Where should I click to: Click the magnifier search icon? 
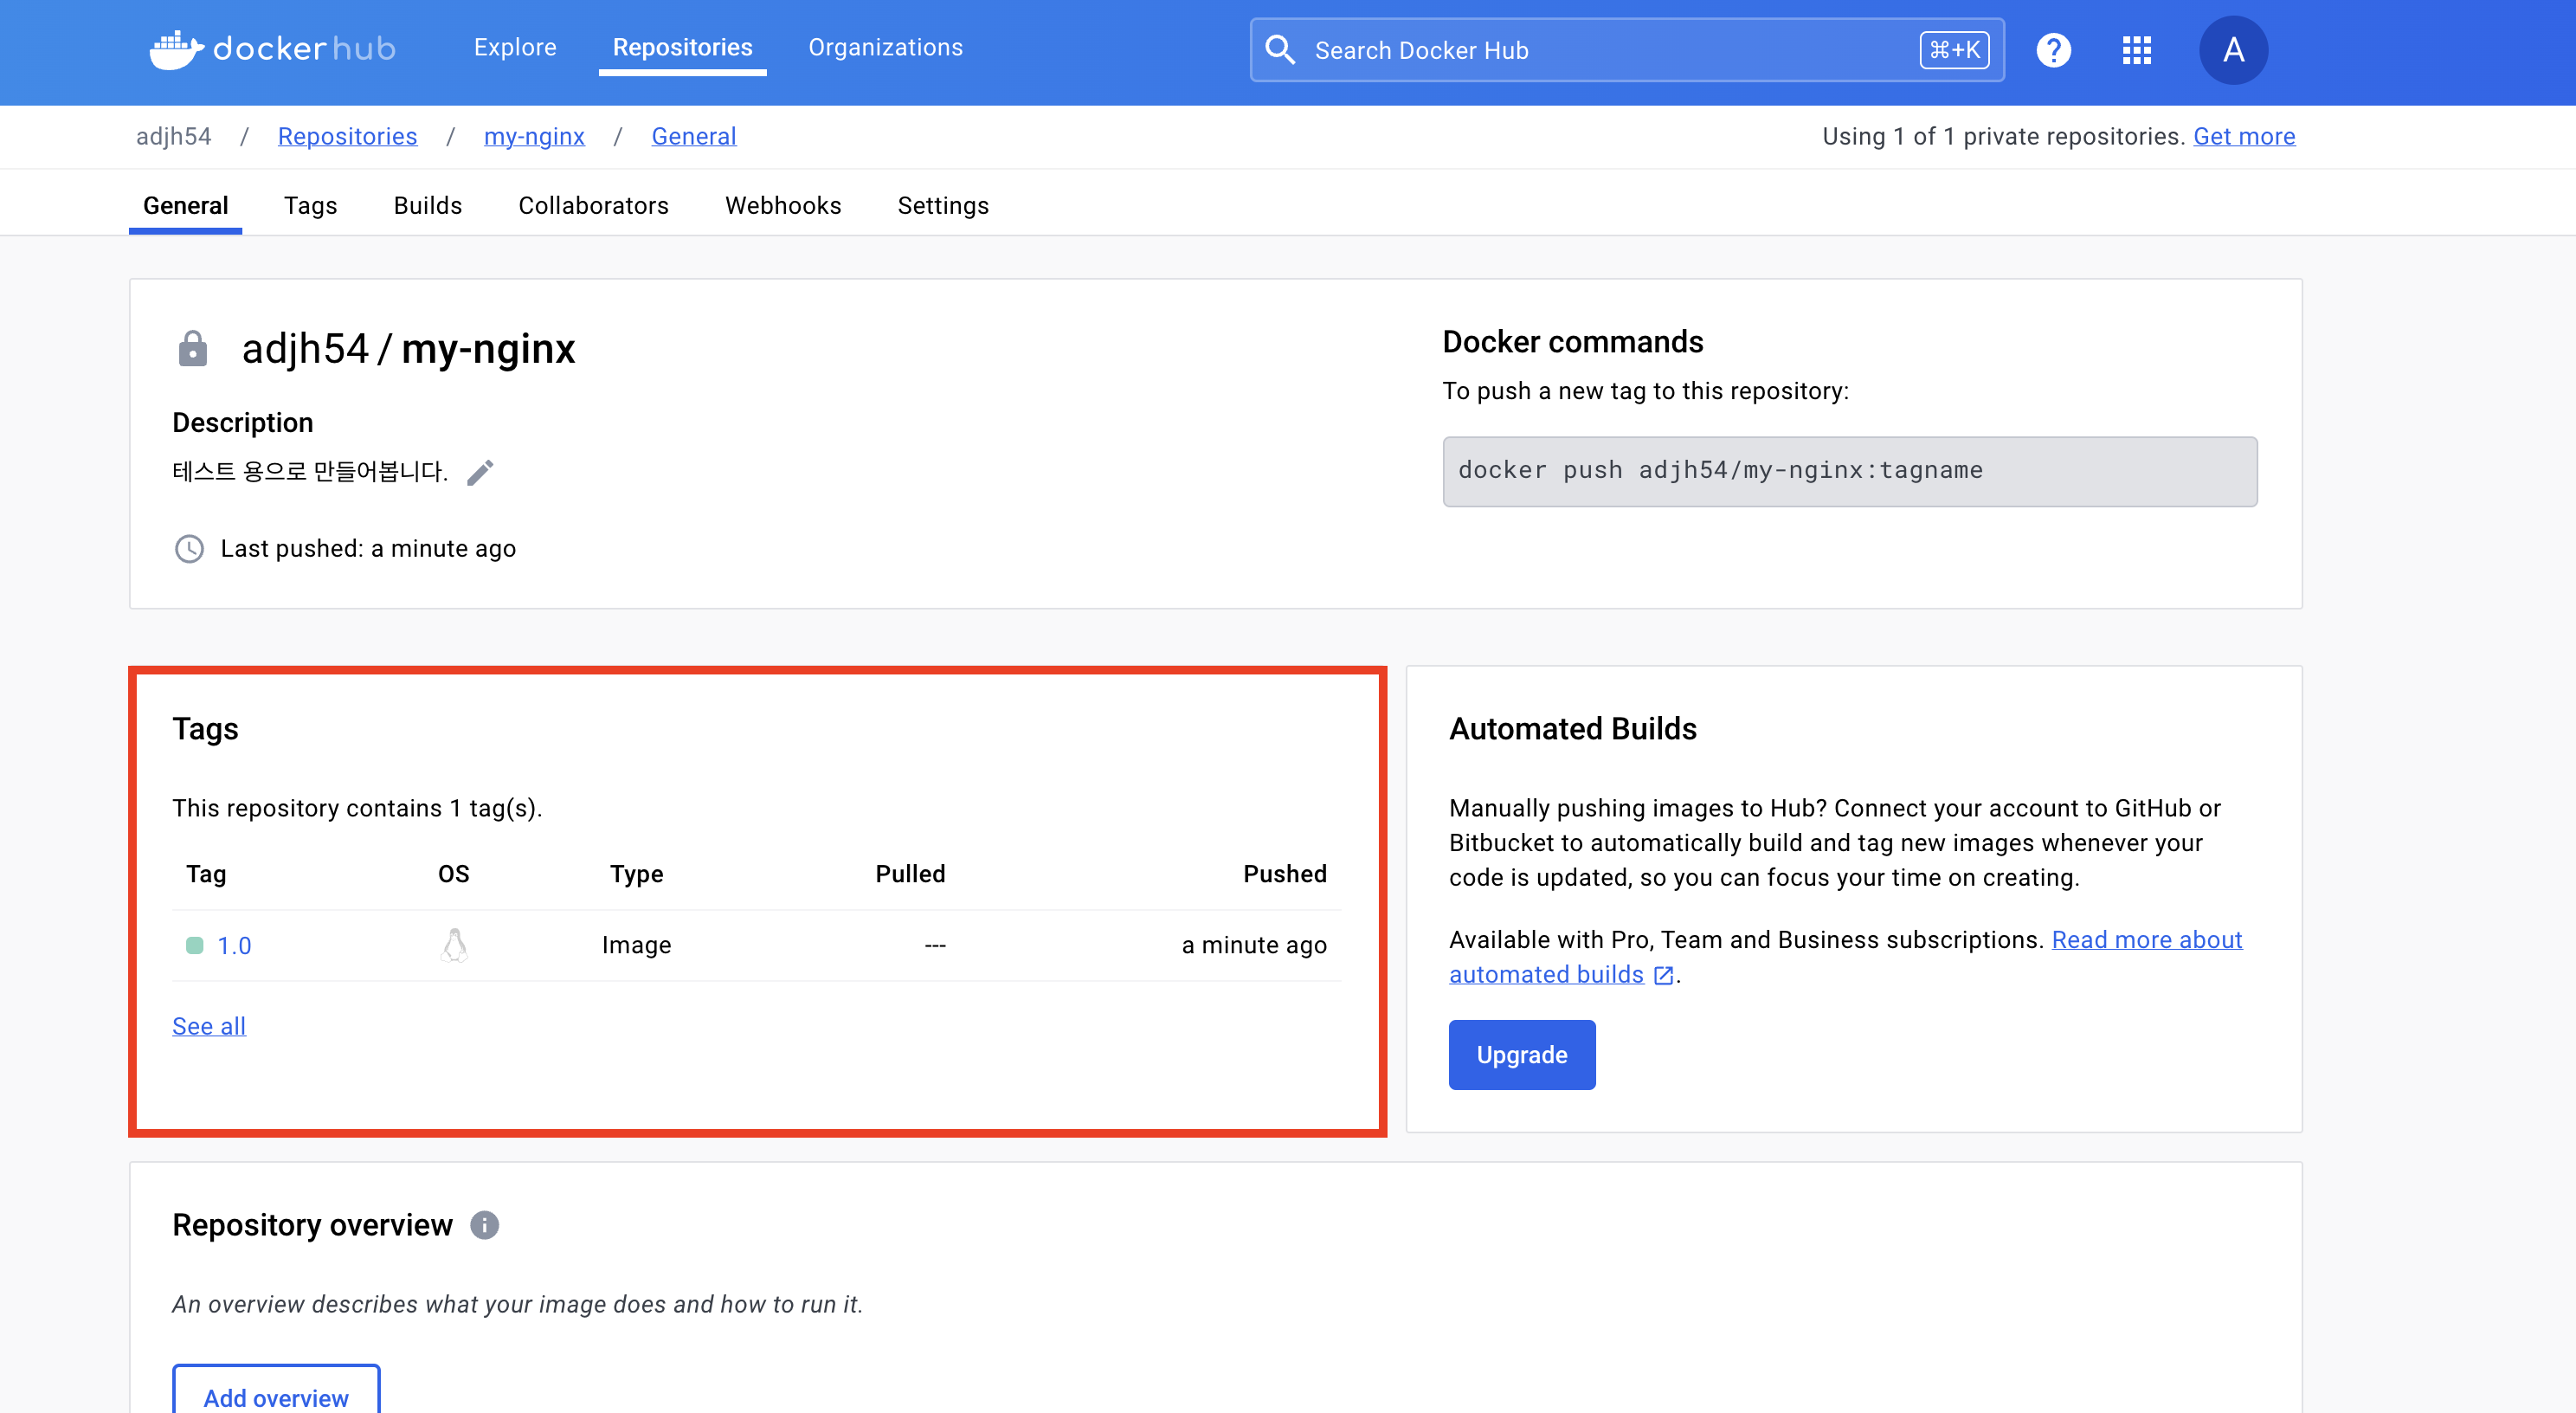click(x=1280, y=50)
